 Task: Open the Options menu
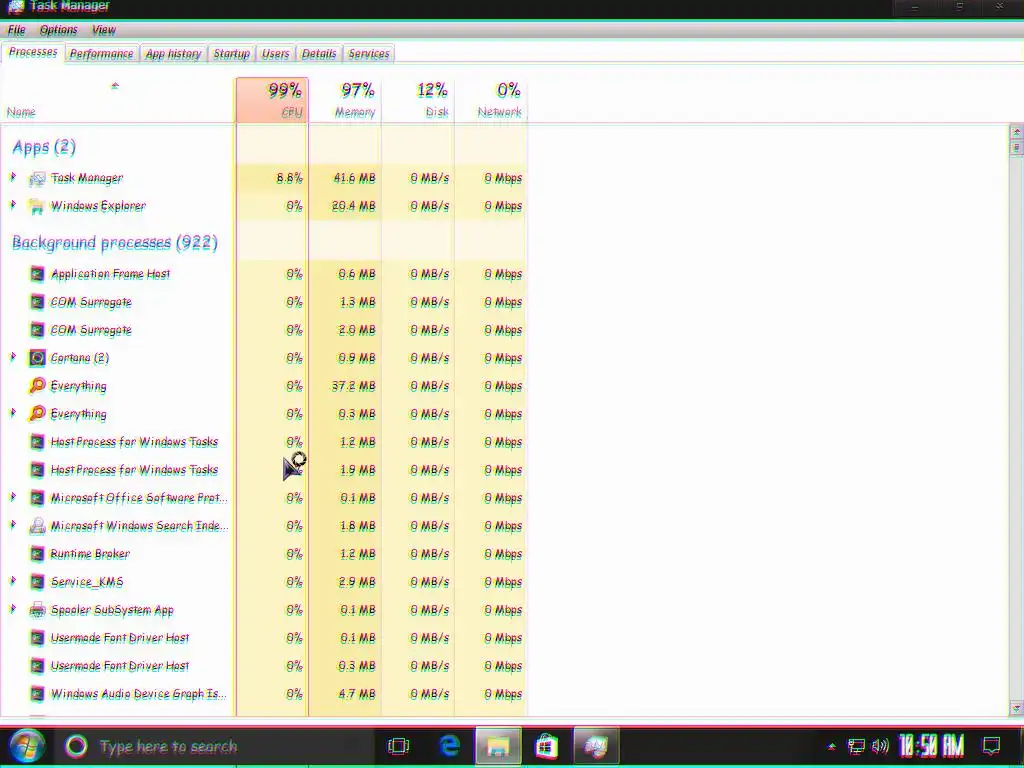(58, 30)
